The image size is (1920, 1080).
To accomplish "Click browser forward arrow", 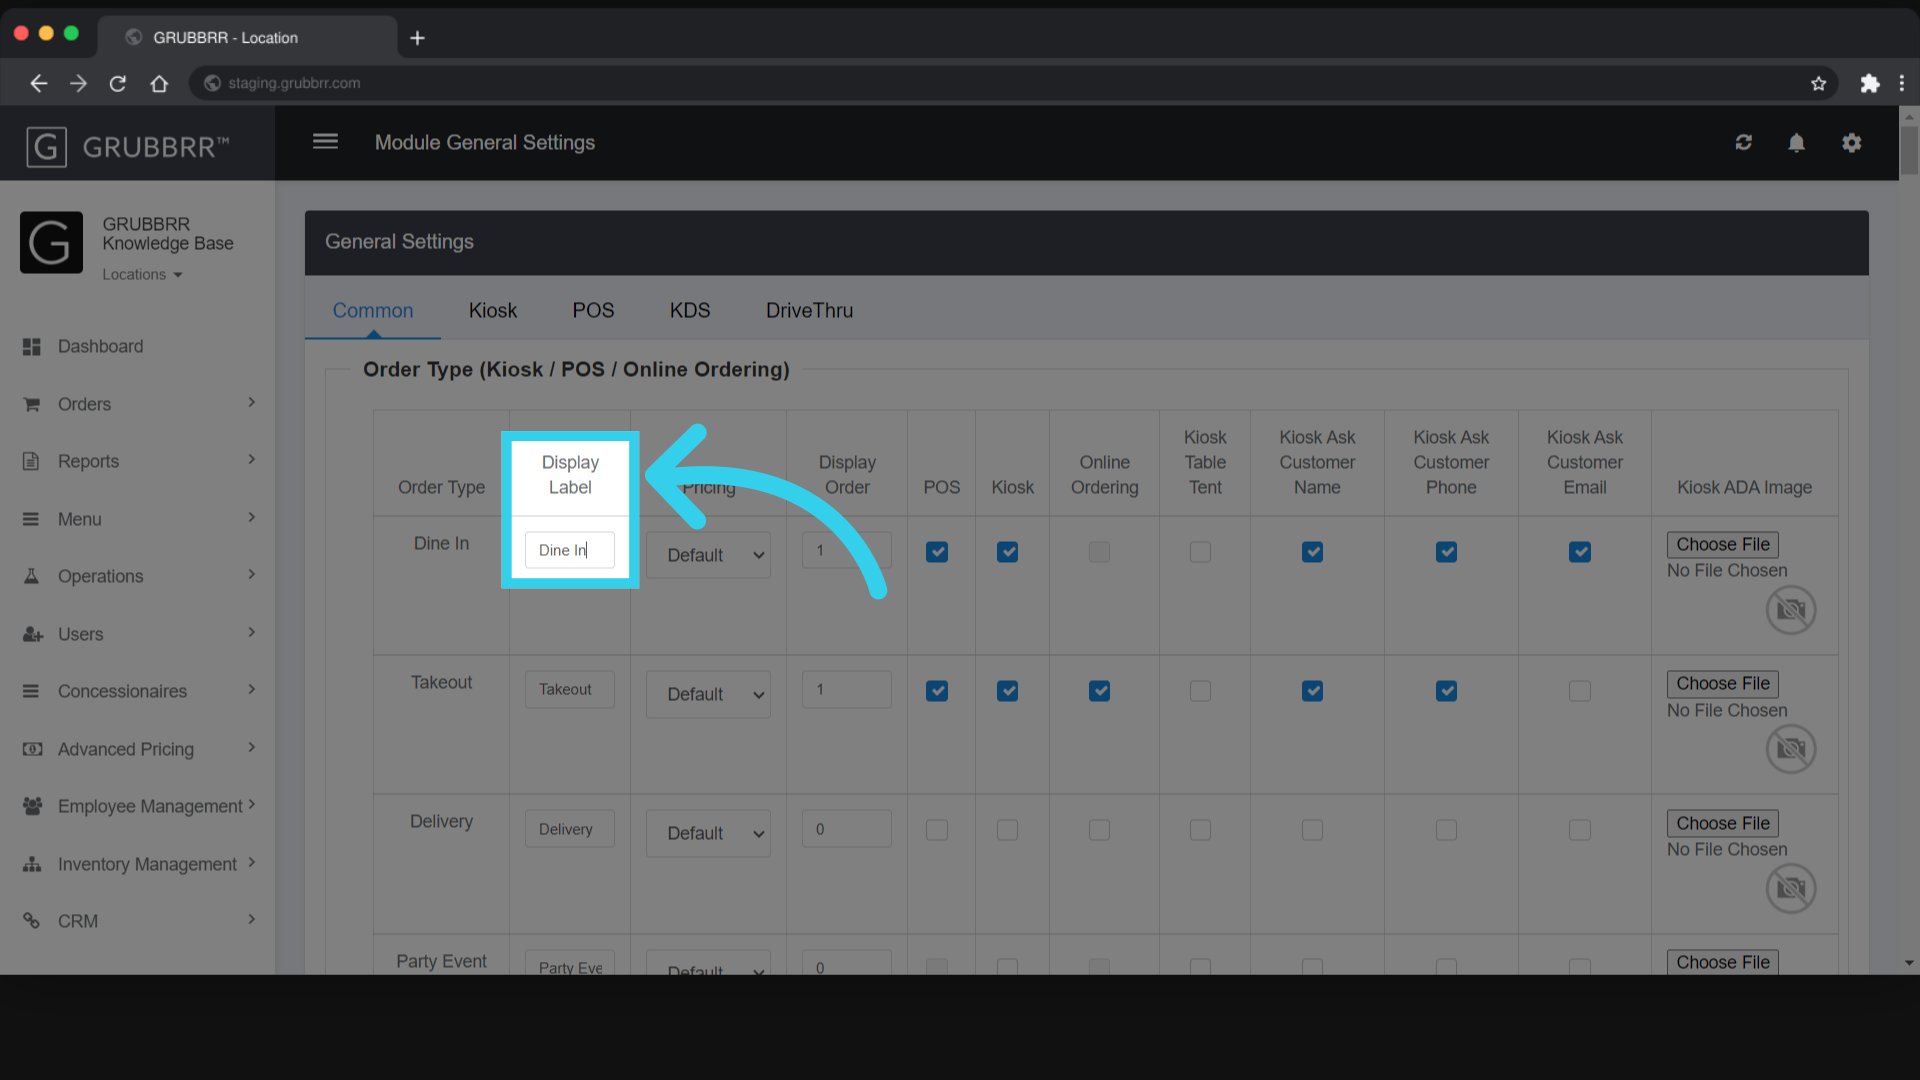I will tap(78, 83).
